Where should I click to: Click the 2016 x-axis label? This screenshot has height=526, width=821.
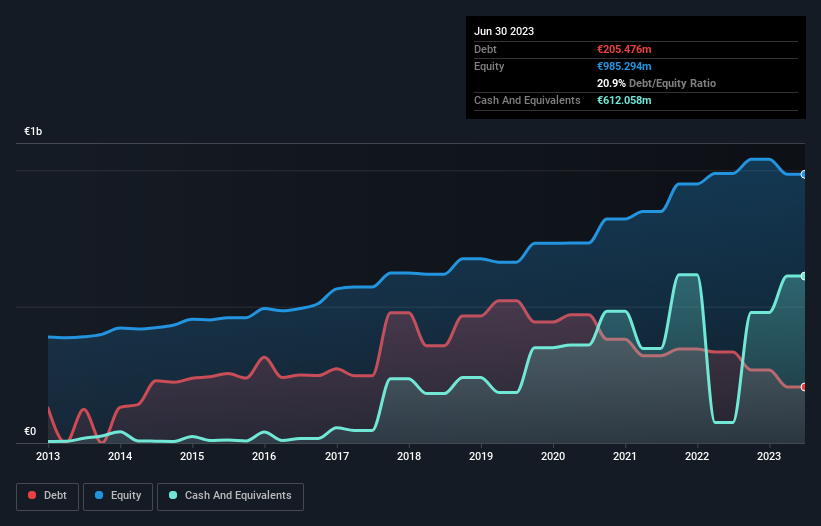tap(264, 456)
